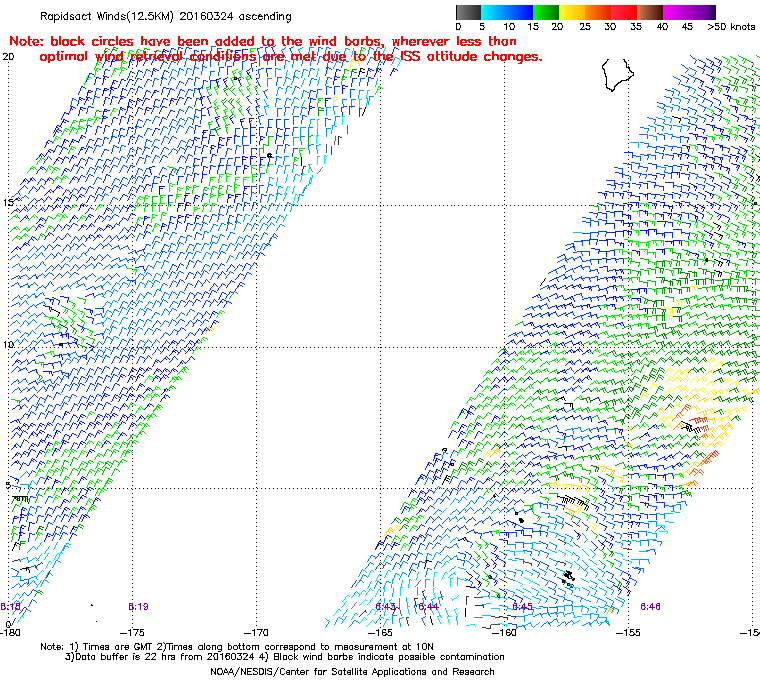Click the purple time marker '8:18'
Image resolution: width=760 pixels, height=688 pixels.
pos(10,607)
